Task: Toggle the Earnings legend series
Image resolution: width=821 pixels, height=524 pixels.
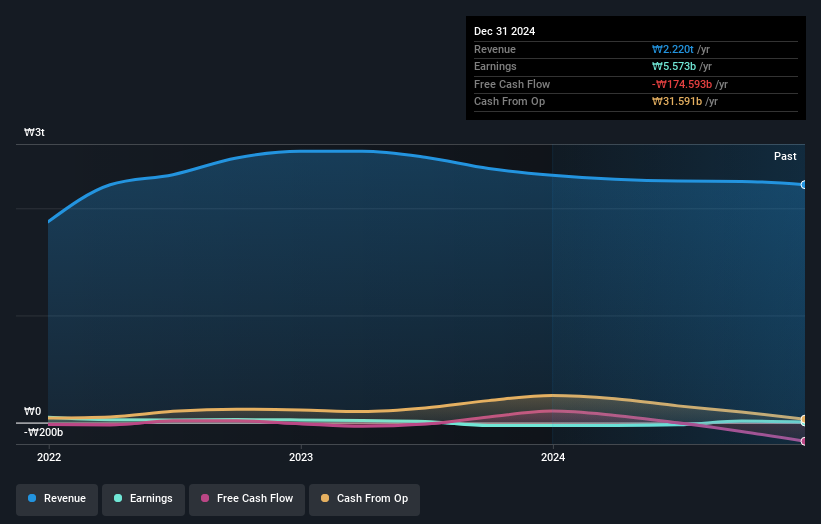Action: (x=143, y=499)
